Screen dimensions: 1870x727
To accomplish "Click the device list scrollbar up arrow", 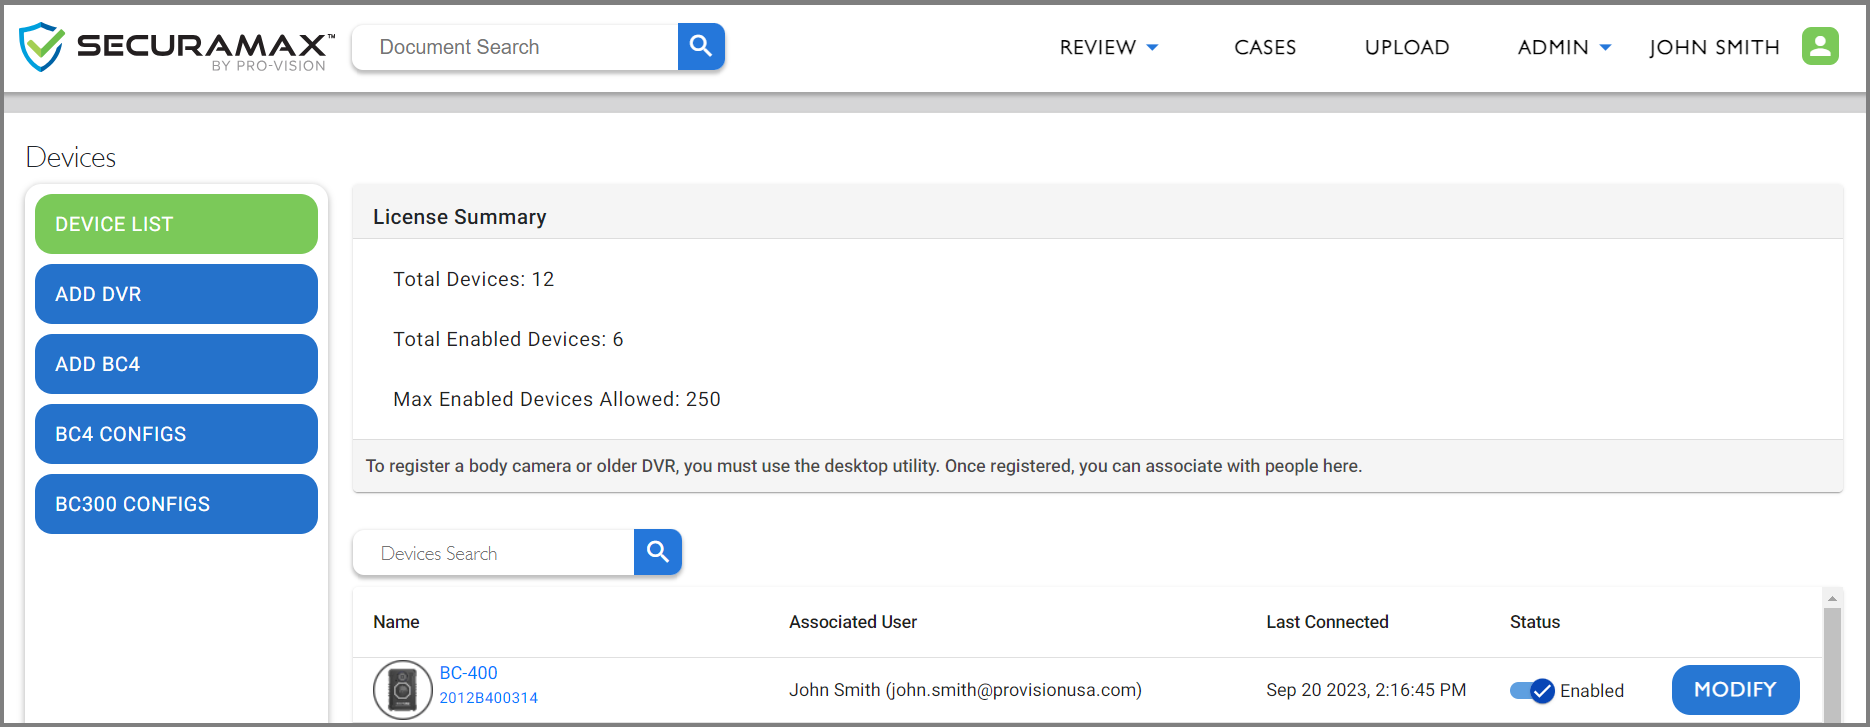I will [1832, 598].
